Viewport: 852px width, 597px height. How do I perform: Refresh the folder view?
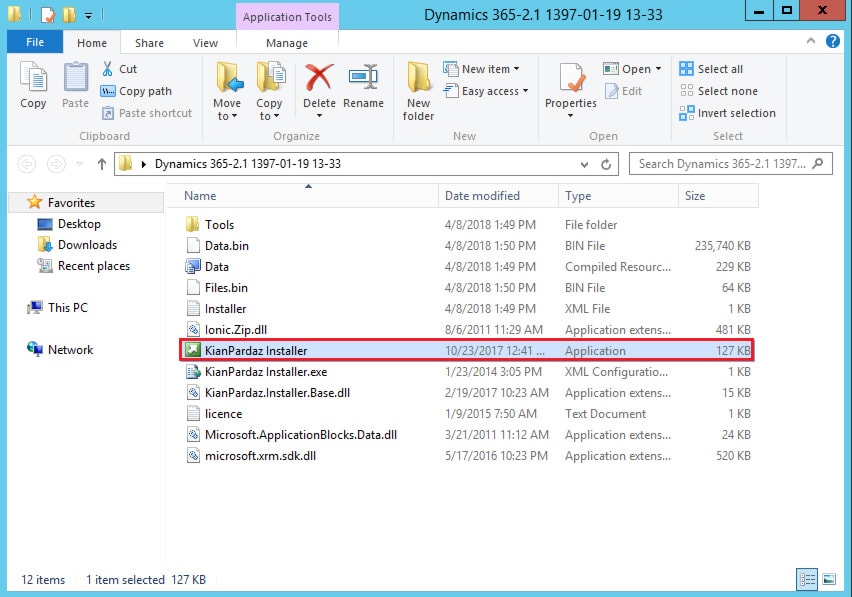coord(606,164)
